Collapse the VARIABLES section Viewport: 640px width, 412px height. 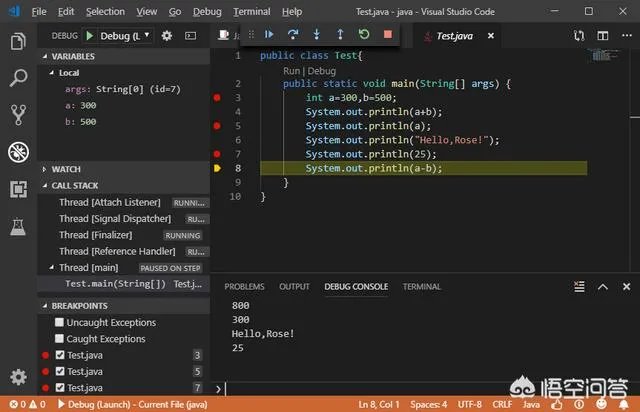(x=72, y=57)
